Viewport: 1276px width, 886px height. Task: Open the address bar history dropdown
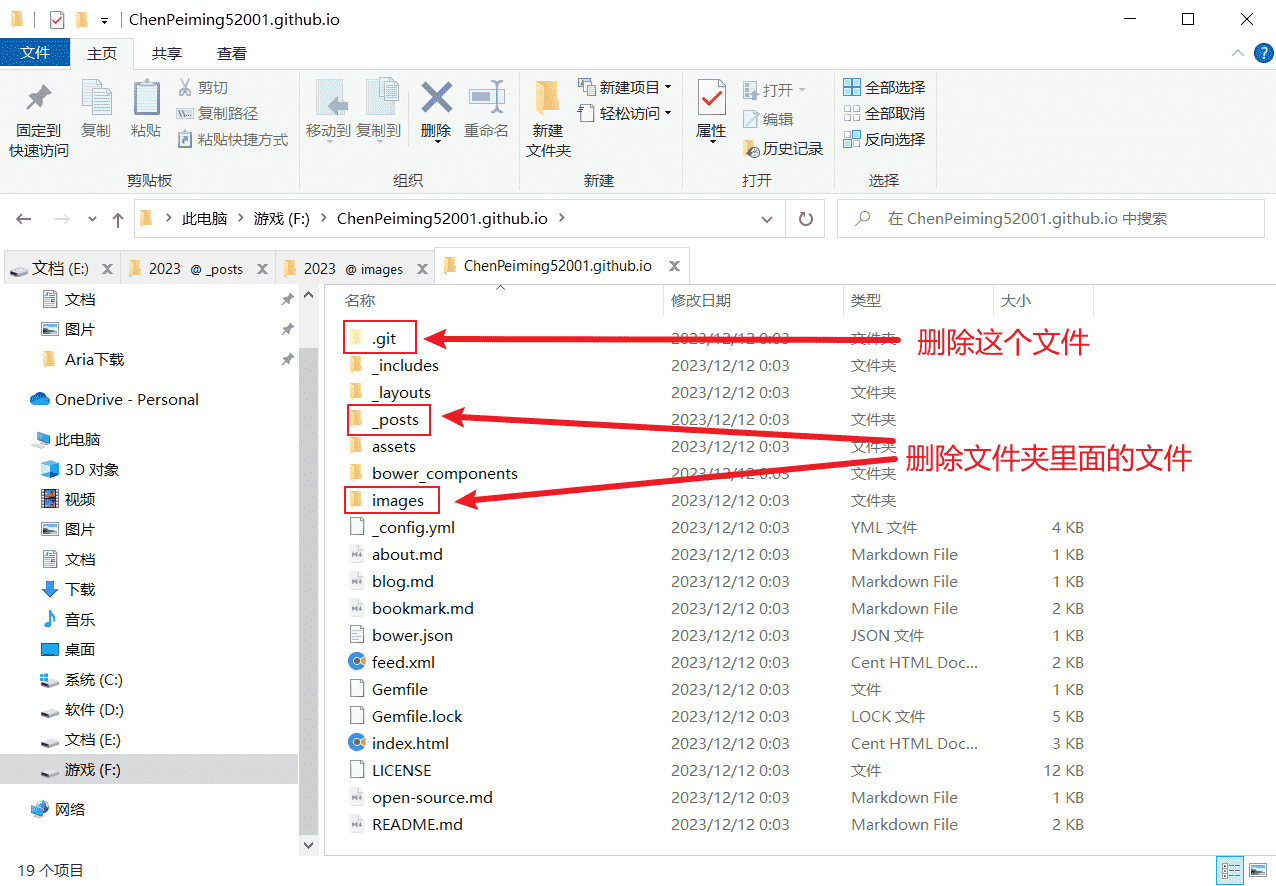[x=767, y=219]
